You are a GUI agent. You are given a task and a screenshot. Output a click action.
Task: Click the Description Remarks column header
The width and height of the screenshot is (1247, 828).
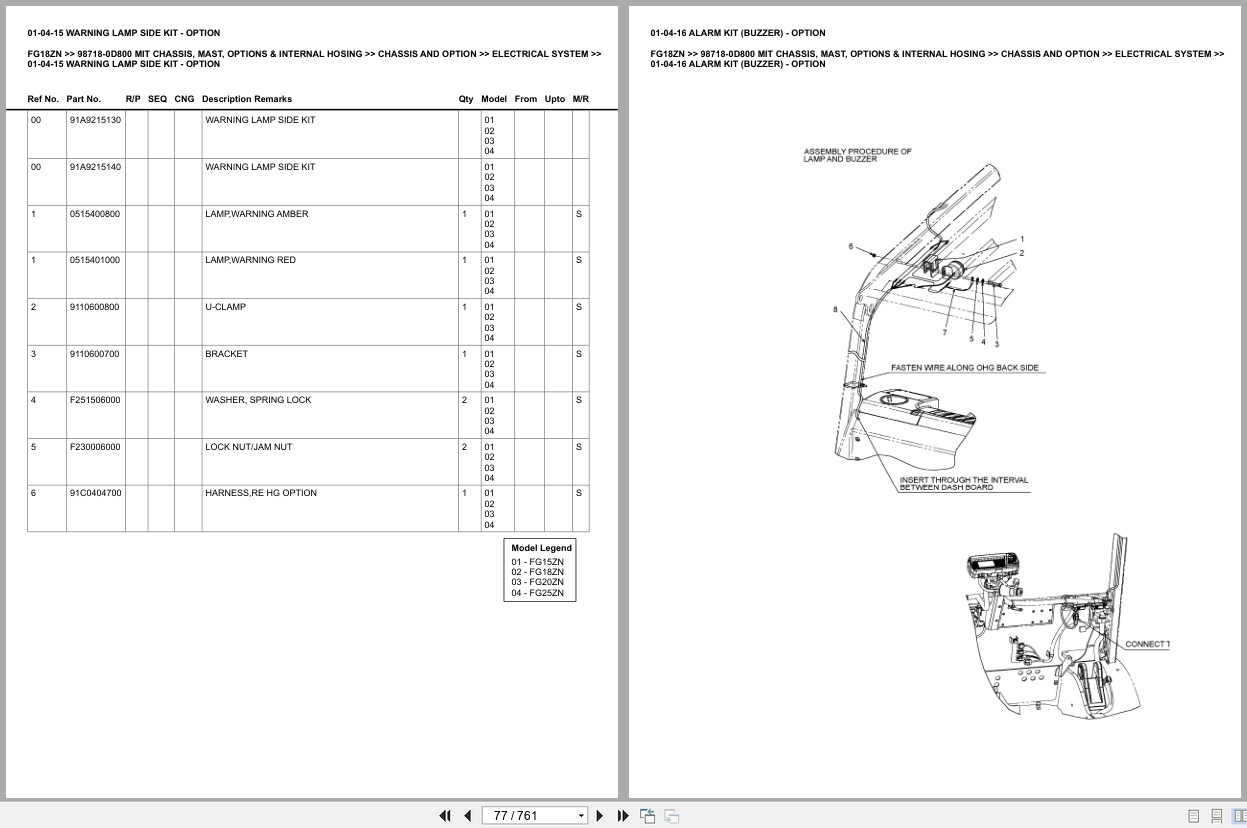[x=247, y=99]
